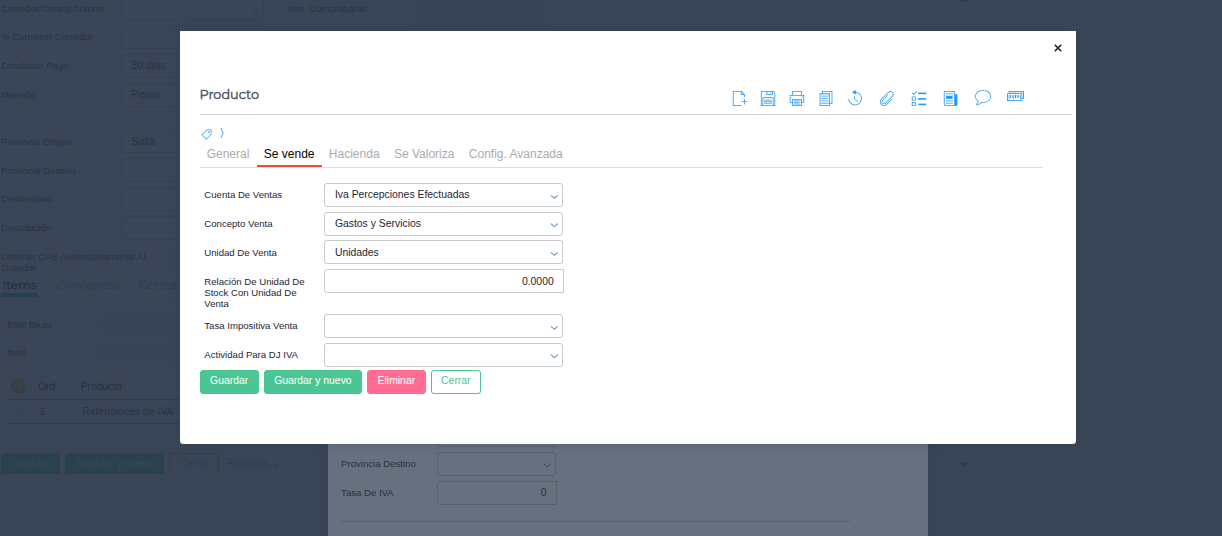Image resolution: width=1222 pixels, height=536 pixels.
Task: Open the speech bubble comments icon
Action: point(983,98)
